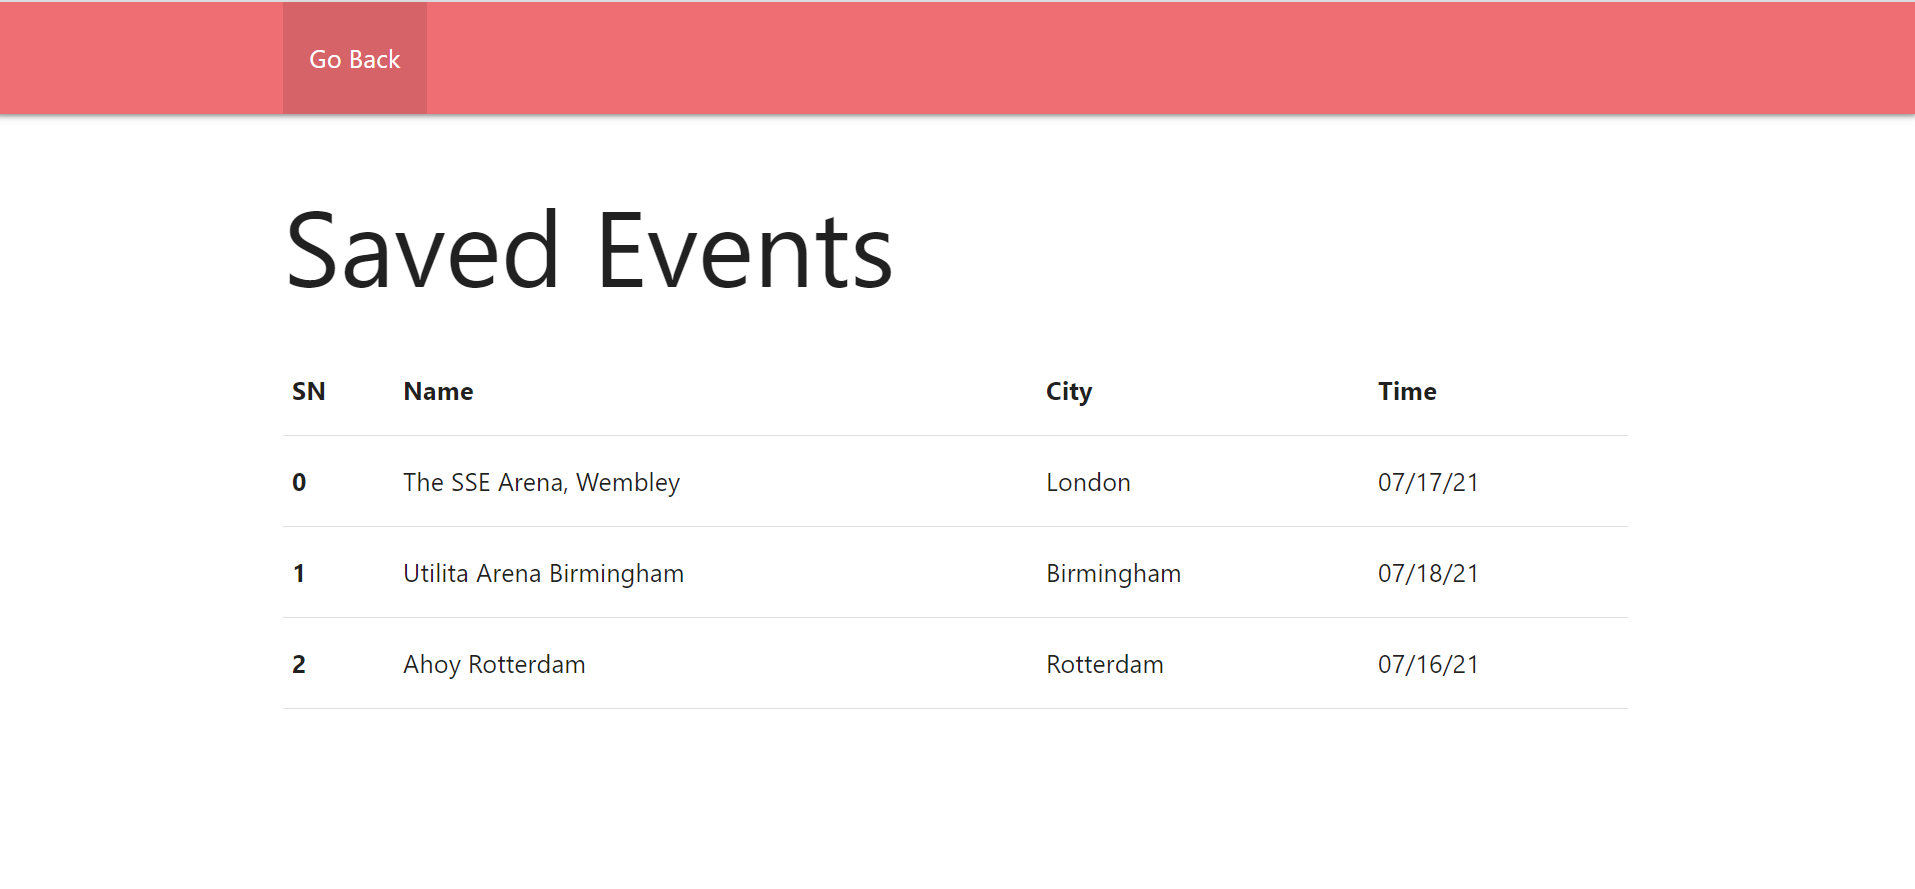Click serial number 1 in the table

298,573
